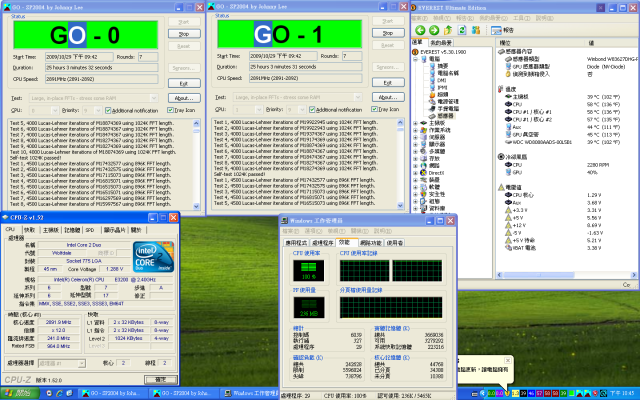The height and width of the screenshot is (400, 640).
Task: Click About... button in GO - 0 window
Action: tap(184, 98)
